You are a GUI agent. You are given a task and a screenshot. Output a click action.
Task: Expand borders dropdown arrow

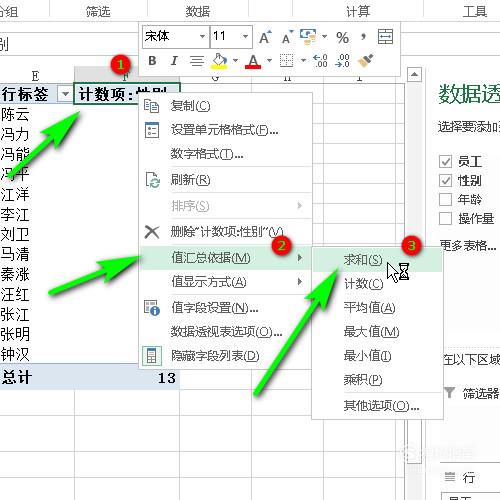[303, 61]
